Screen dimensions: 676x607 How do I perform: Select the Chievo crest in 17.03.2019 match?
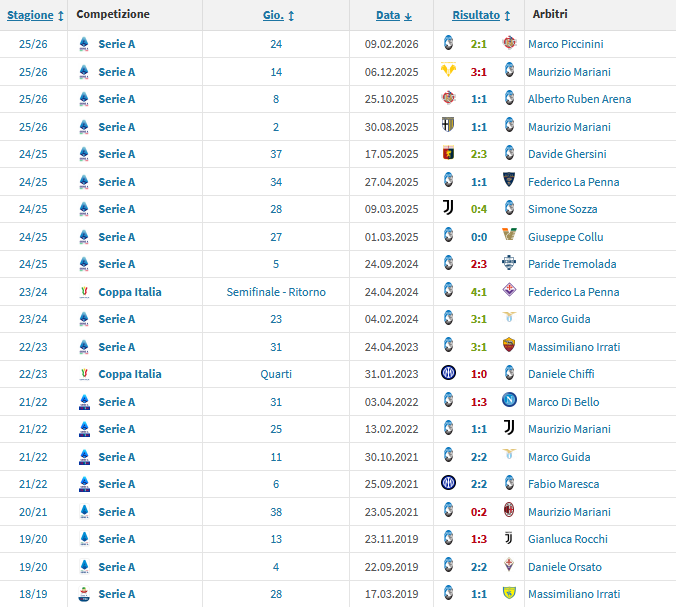click(x=509, y=594)
